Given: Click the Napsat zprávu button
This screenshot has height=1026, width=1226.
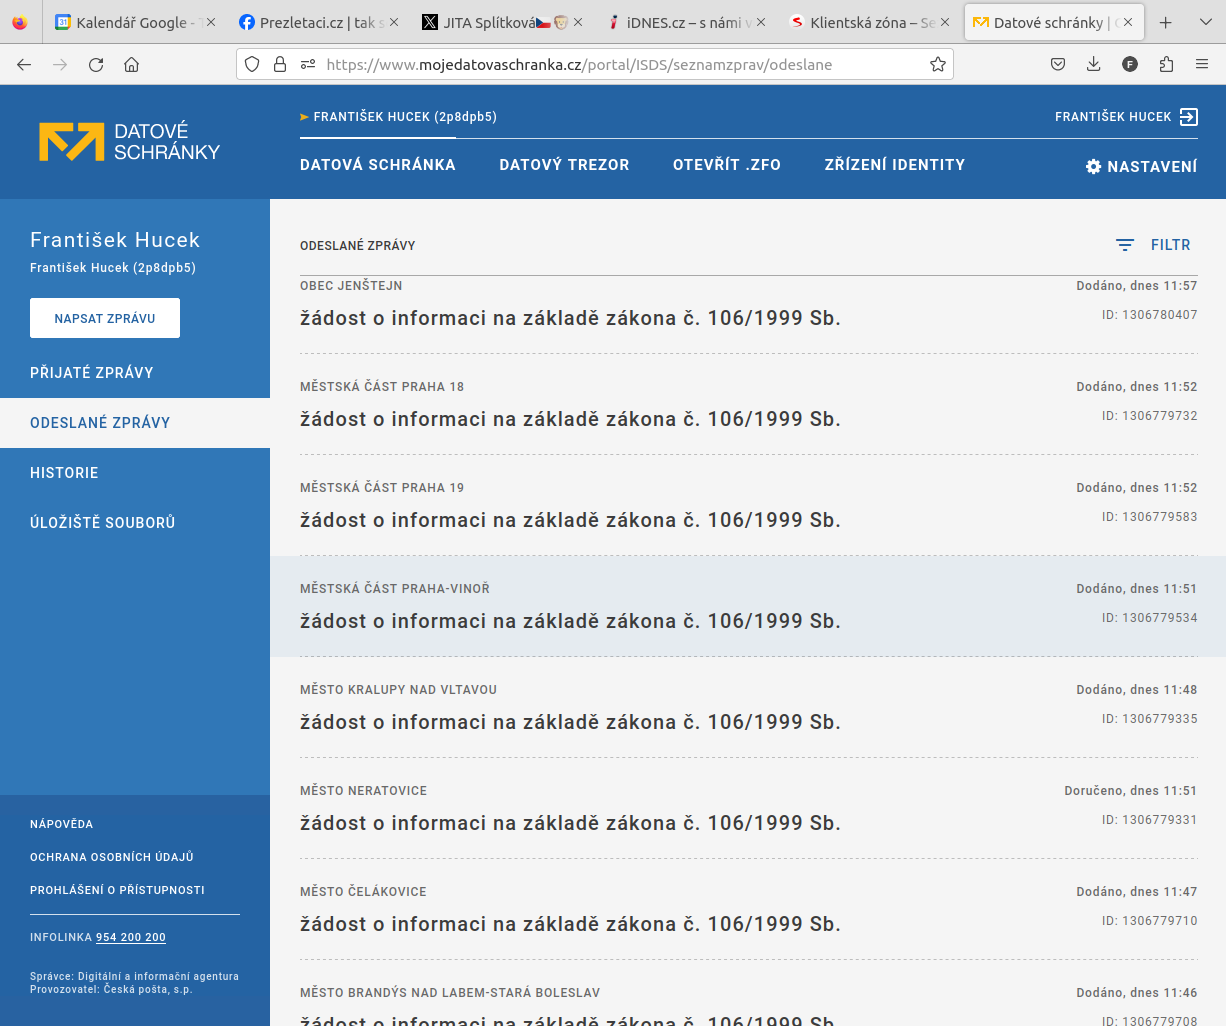Looking at the screenshot, I should [x=105, y=318].
